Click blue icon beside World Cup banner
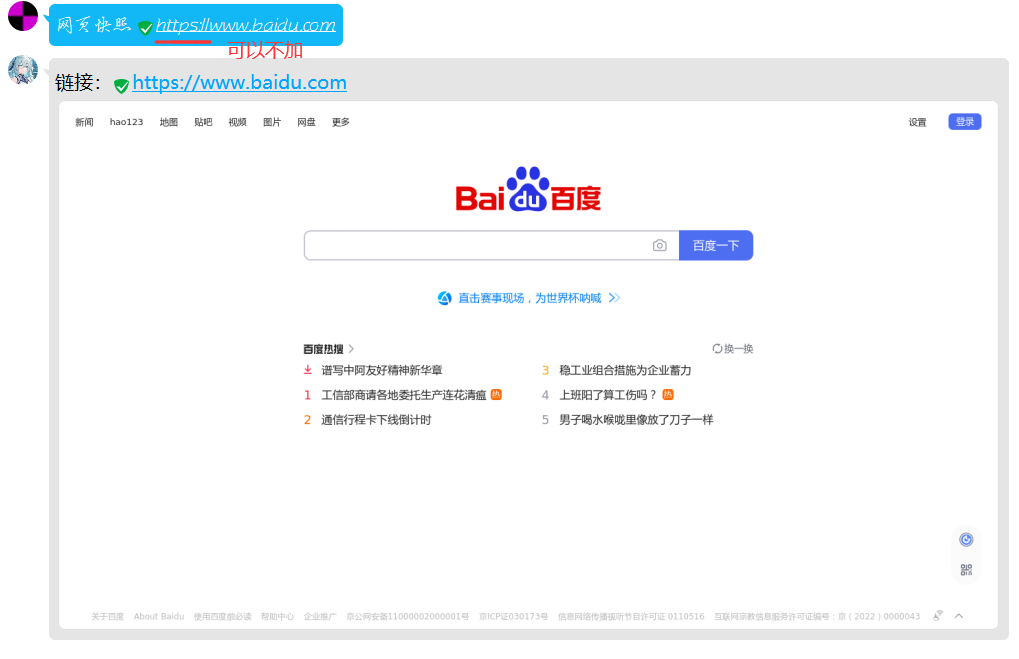The height and width of the screenshot is (659, 1019). (445, 298)
